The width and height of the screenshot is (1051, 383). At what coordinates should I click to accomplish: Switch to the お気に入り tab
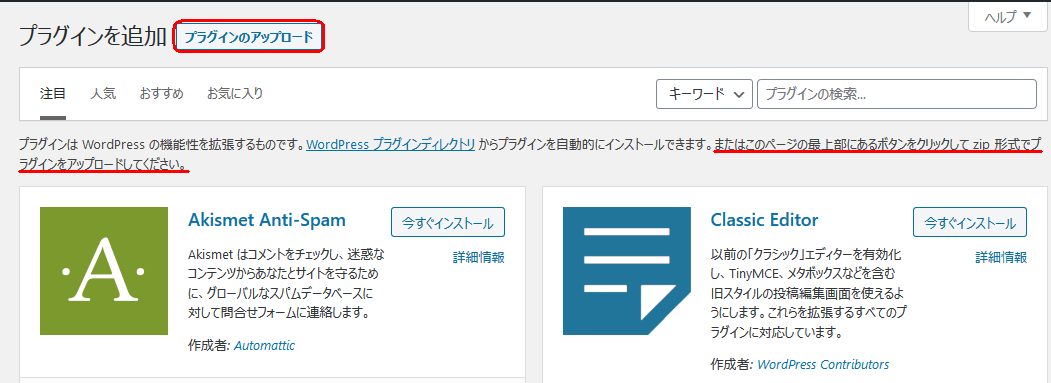(x=235, y=94)
